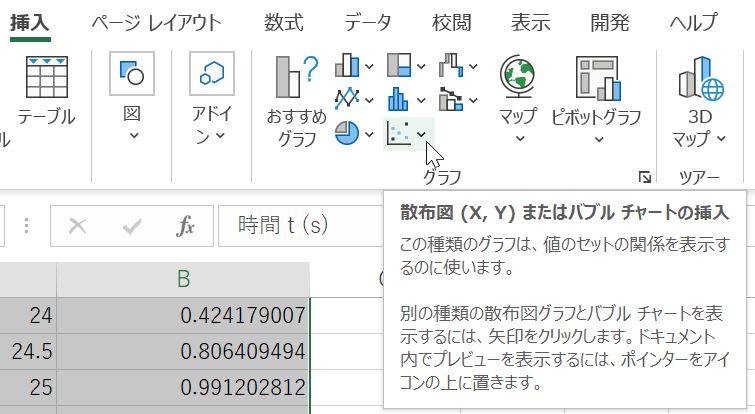Image resolution: width=755 pixels, height=414 pixels.
Task: Open the fx insert function dialog
Action: 186,225
